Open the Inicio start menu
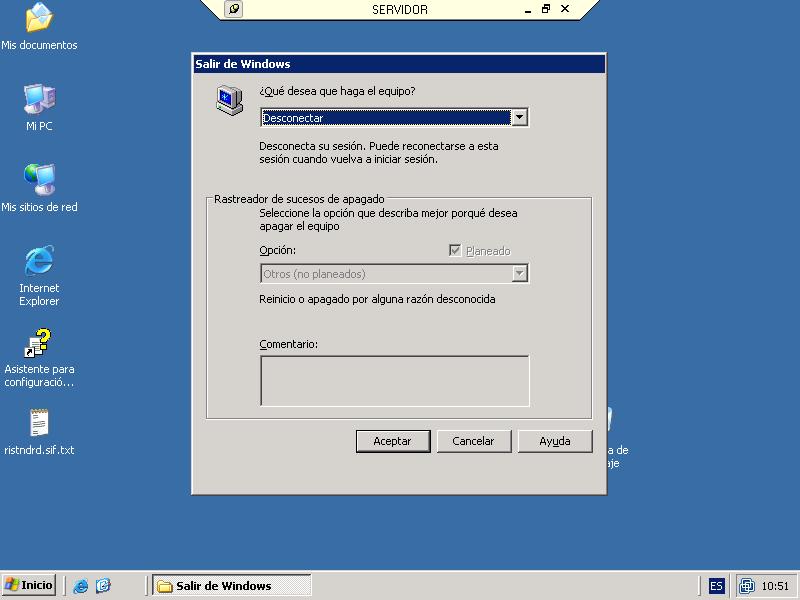This screenshot has width=800, height=600. [29, 585]
